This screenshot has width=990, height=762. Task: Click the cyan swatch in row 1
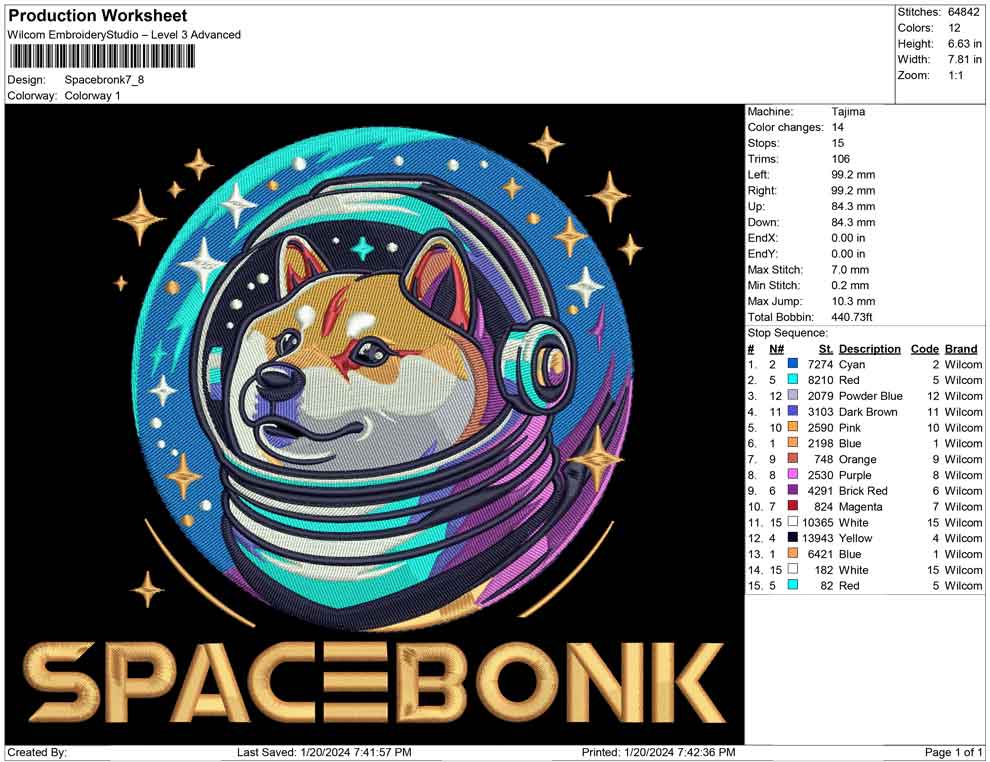click(792, 364)
